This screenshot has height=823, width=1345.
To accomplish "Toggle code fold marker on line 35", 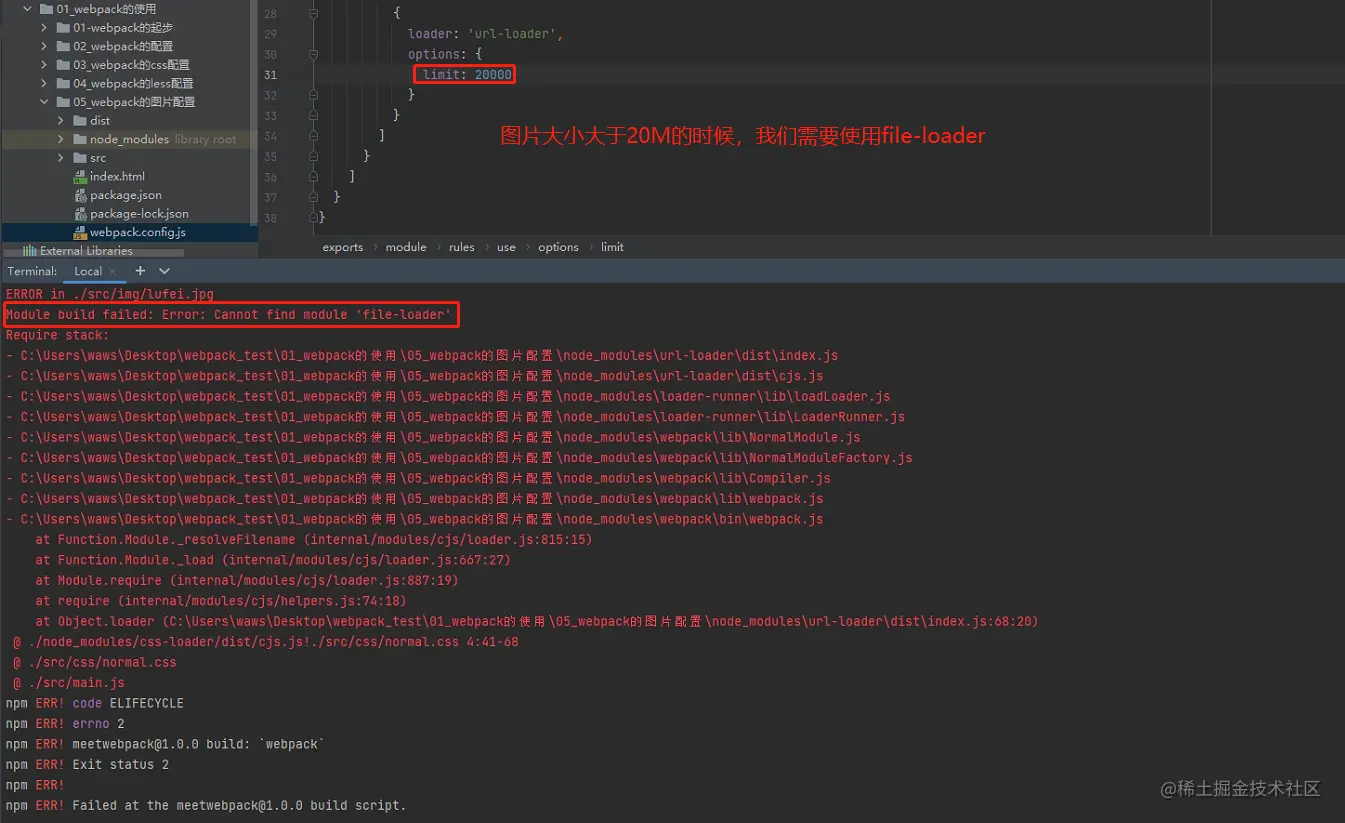I will click(x=313, y=156).
